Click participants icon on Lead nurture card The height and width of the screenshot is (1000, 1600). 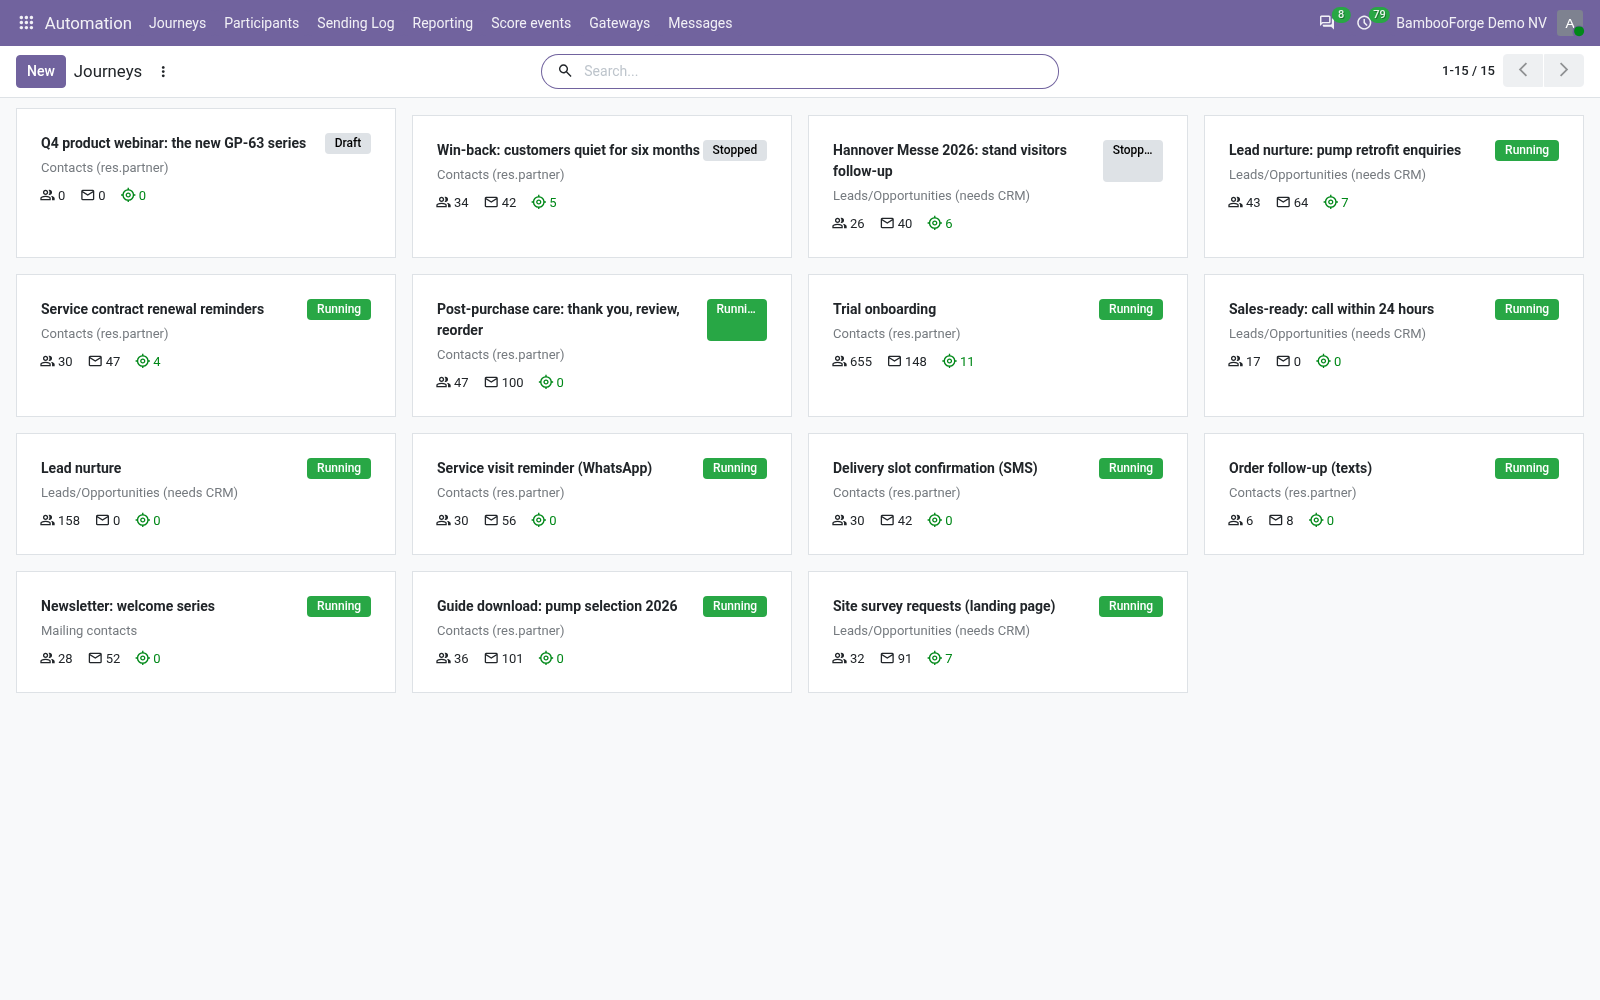tap(48, 520)
